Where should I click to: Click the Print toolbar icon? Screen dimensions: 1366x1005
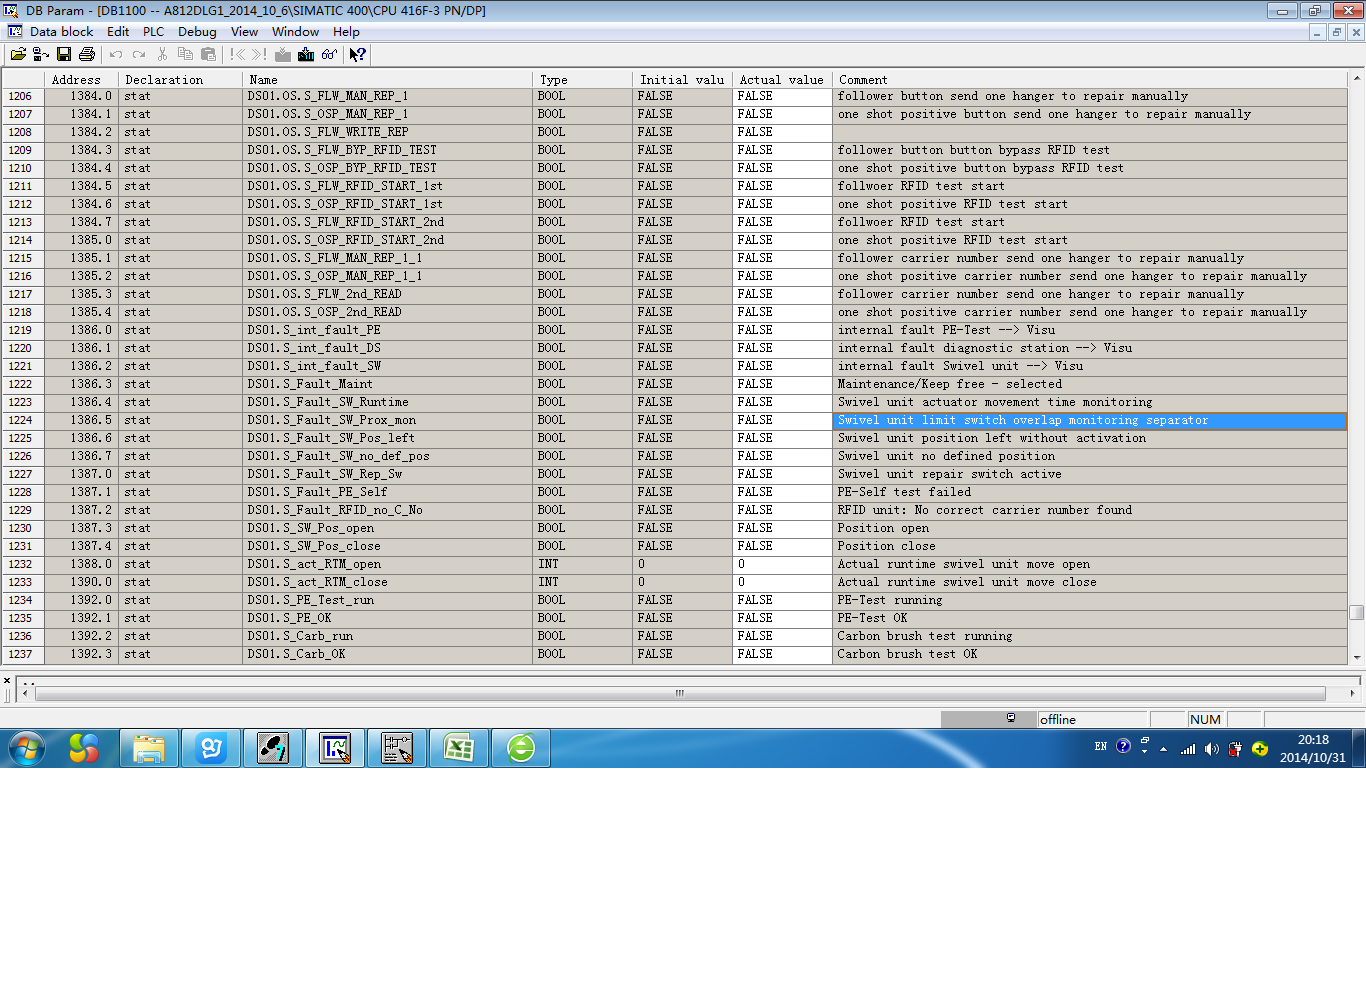[x=87, y=54]
